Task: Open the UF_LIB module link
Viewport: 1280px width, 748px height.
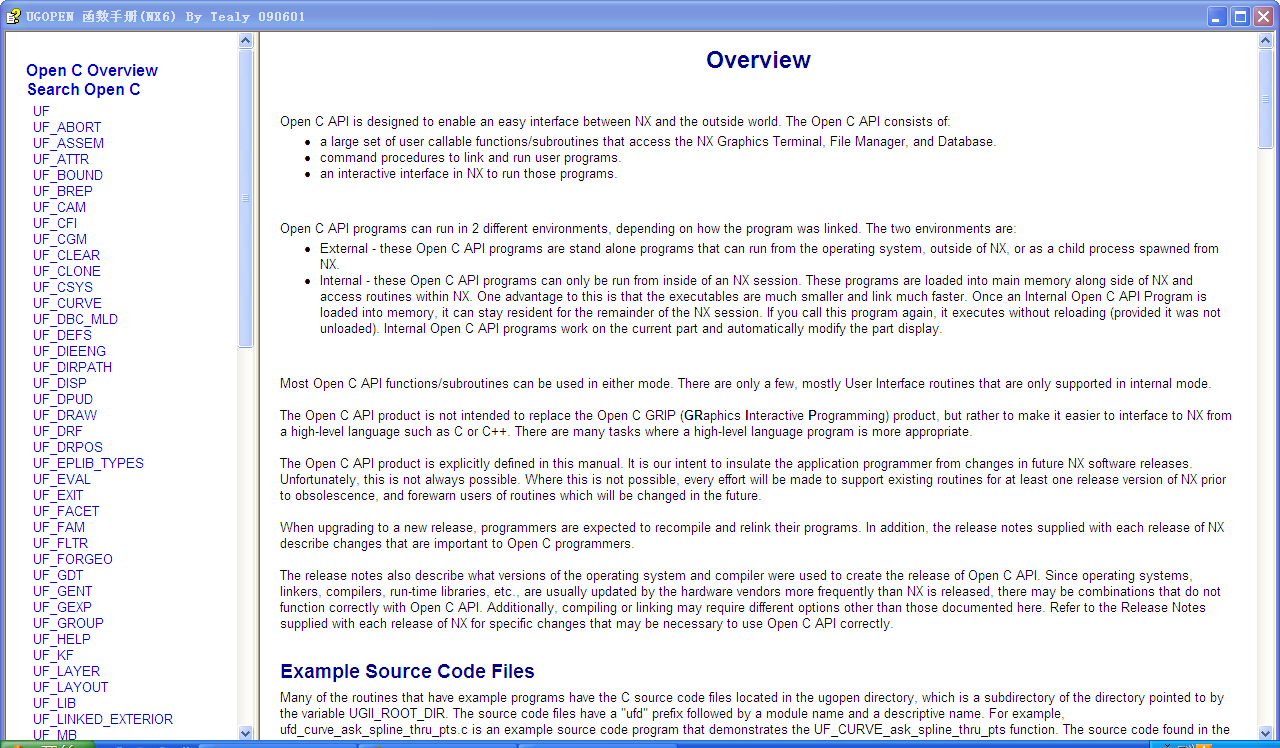Action: pyautogui.click(x=54, y=703)
